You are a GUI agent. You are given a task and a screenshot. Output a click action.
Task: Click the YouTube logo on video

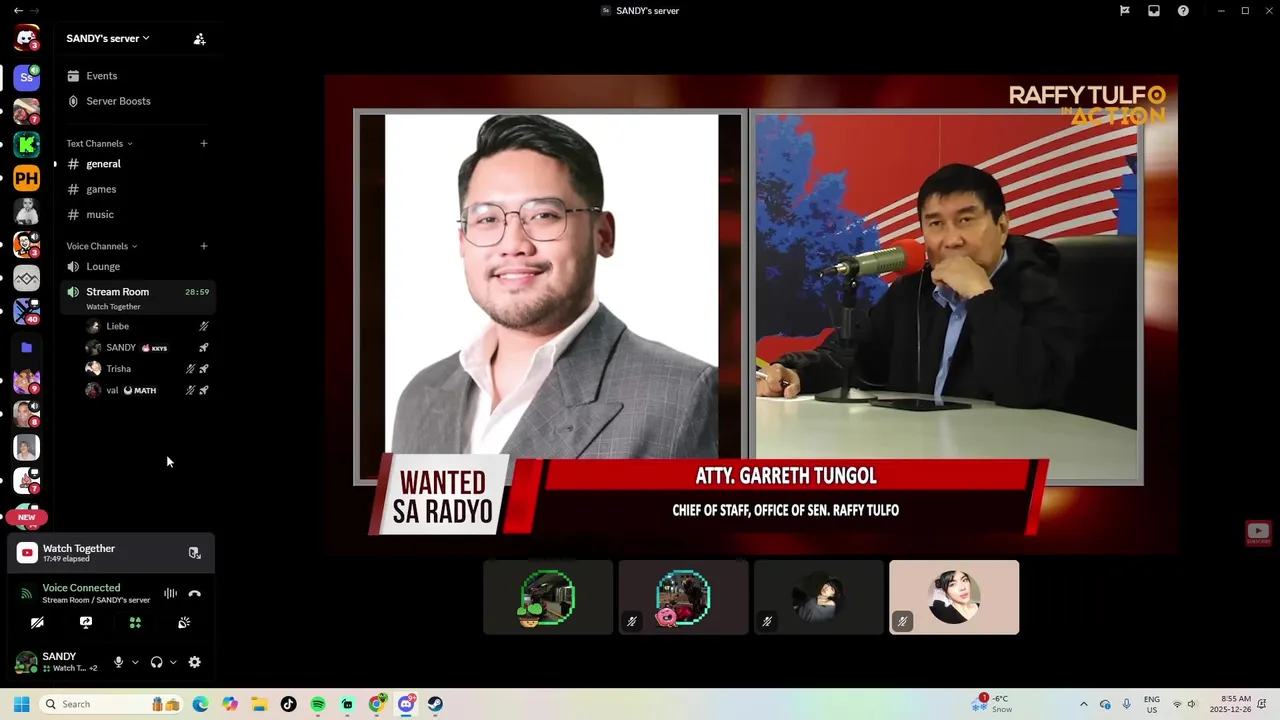[1258, 533]
